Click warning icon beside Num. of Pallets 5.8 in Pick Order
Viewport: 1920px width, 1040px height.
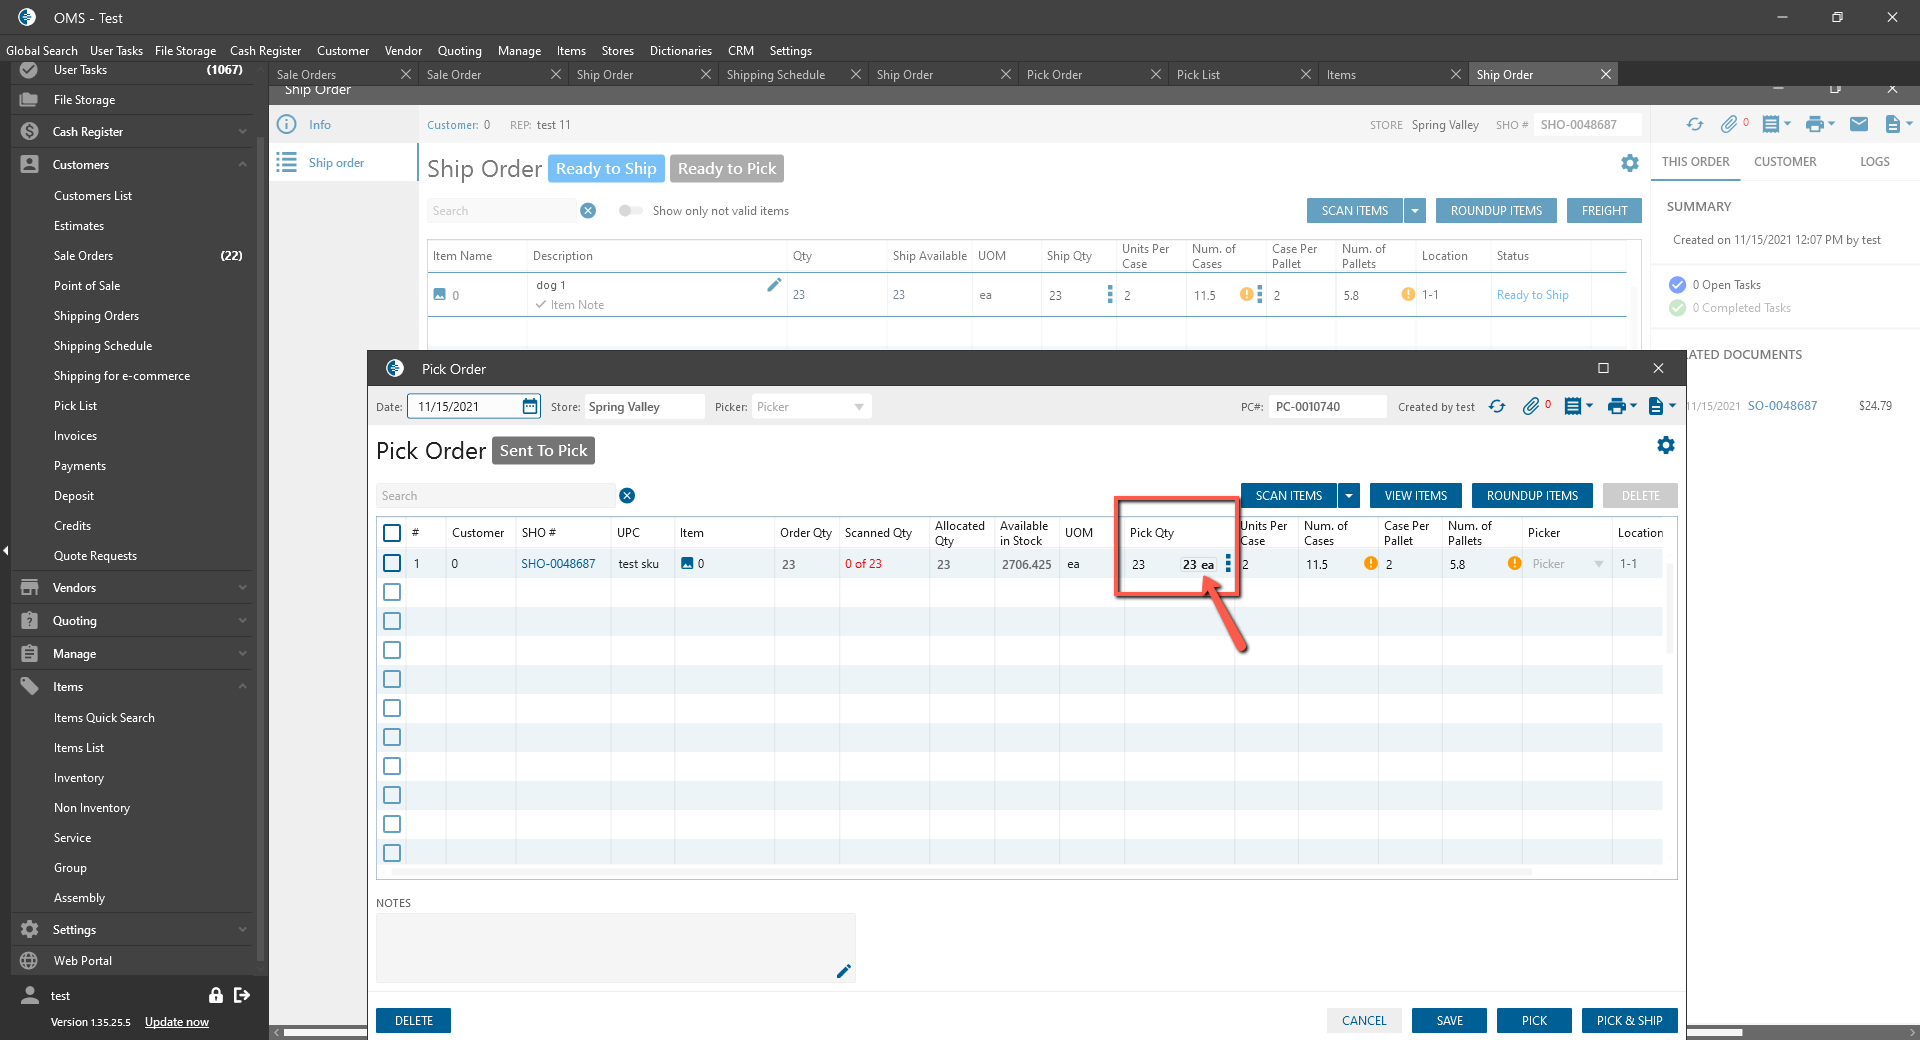pos(1515,563)
